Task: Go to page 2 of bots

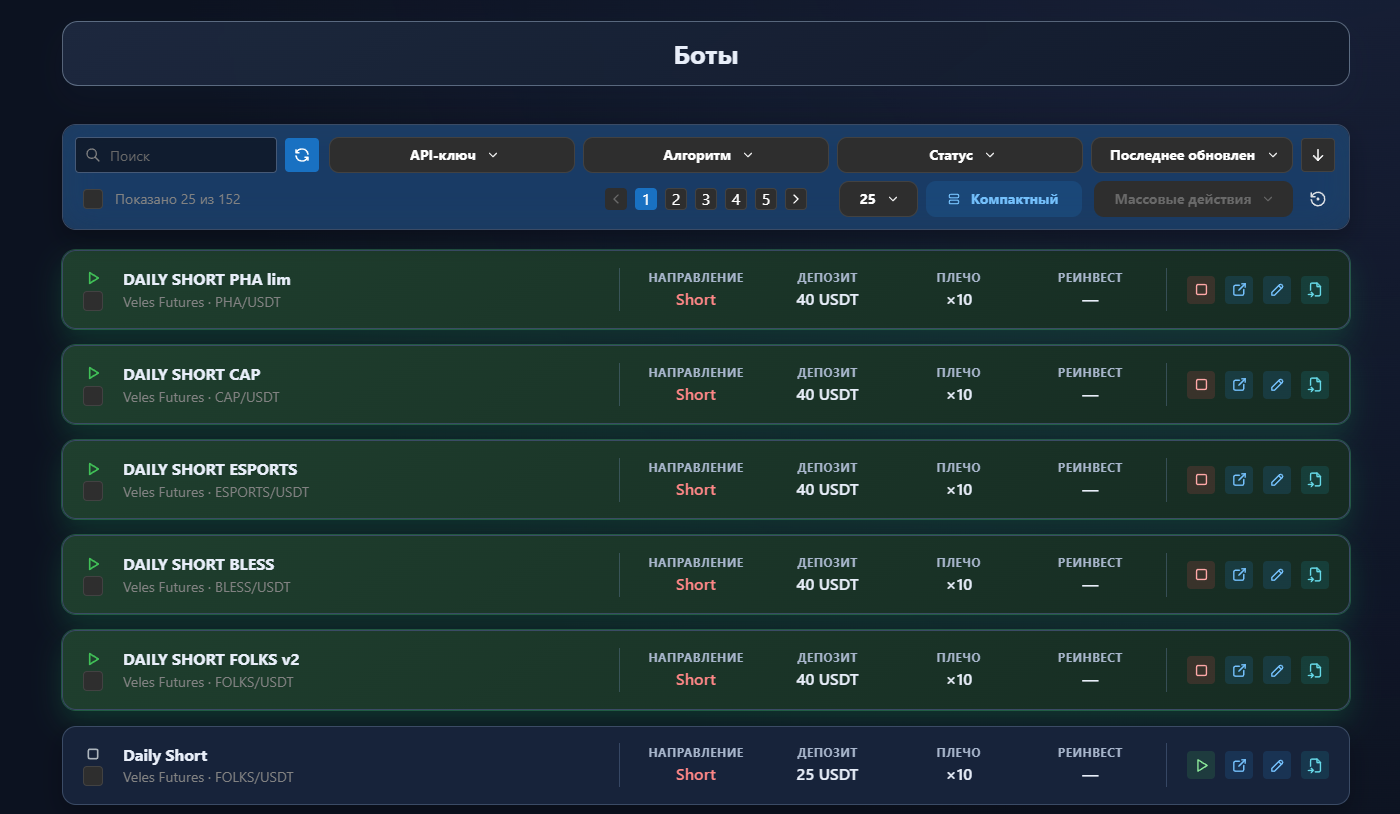Action: tap(676, 199)
